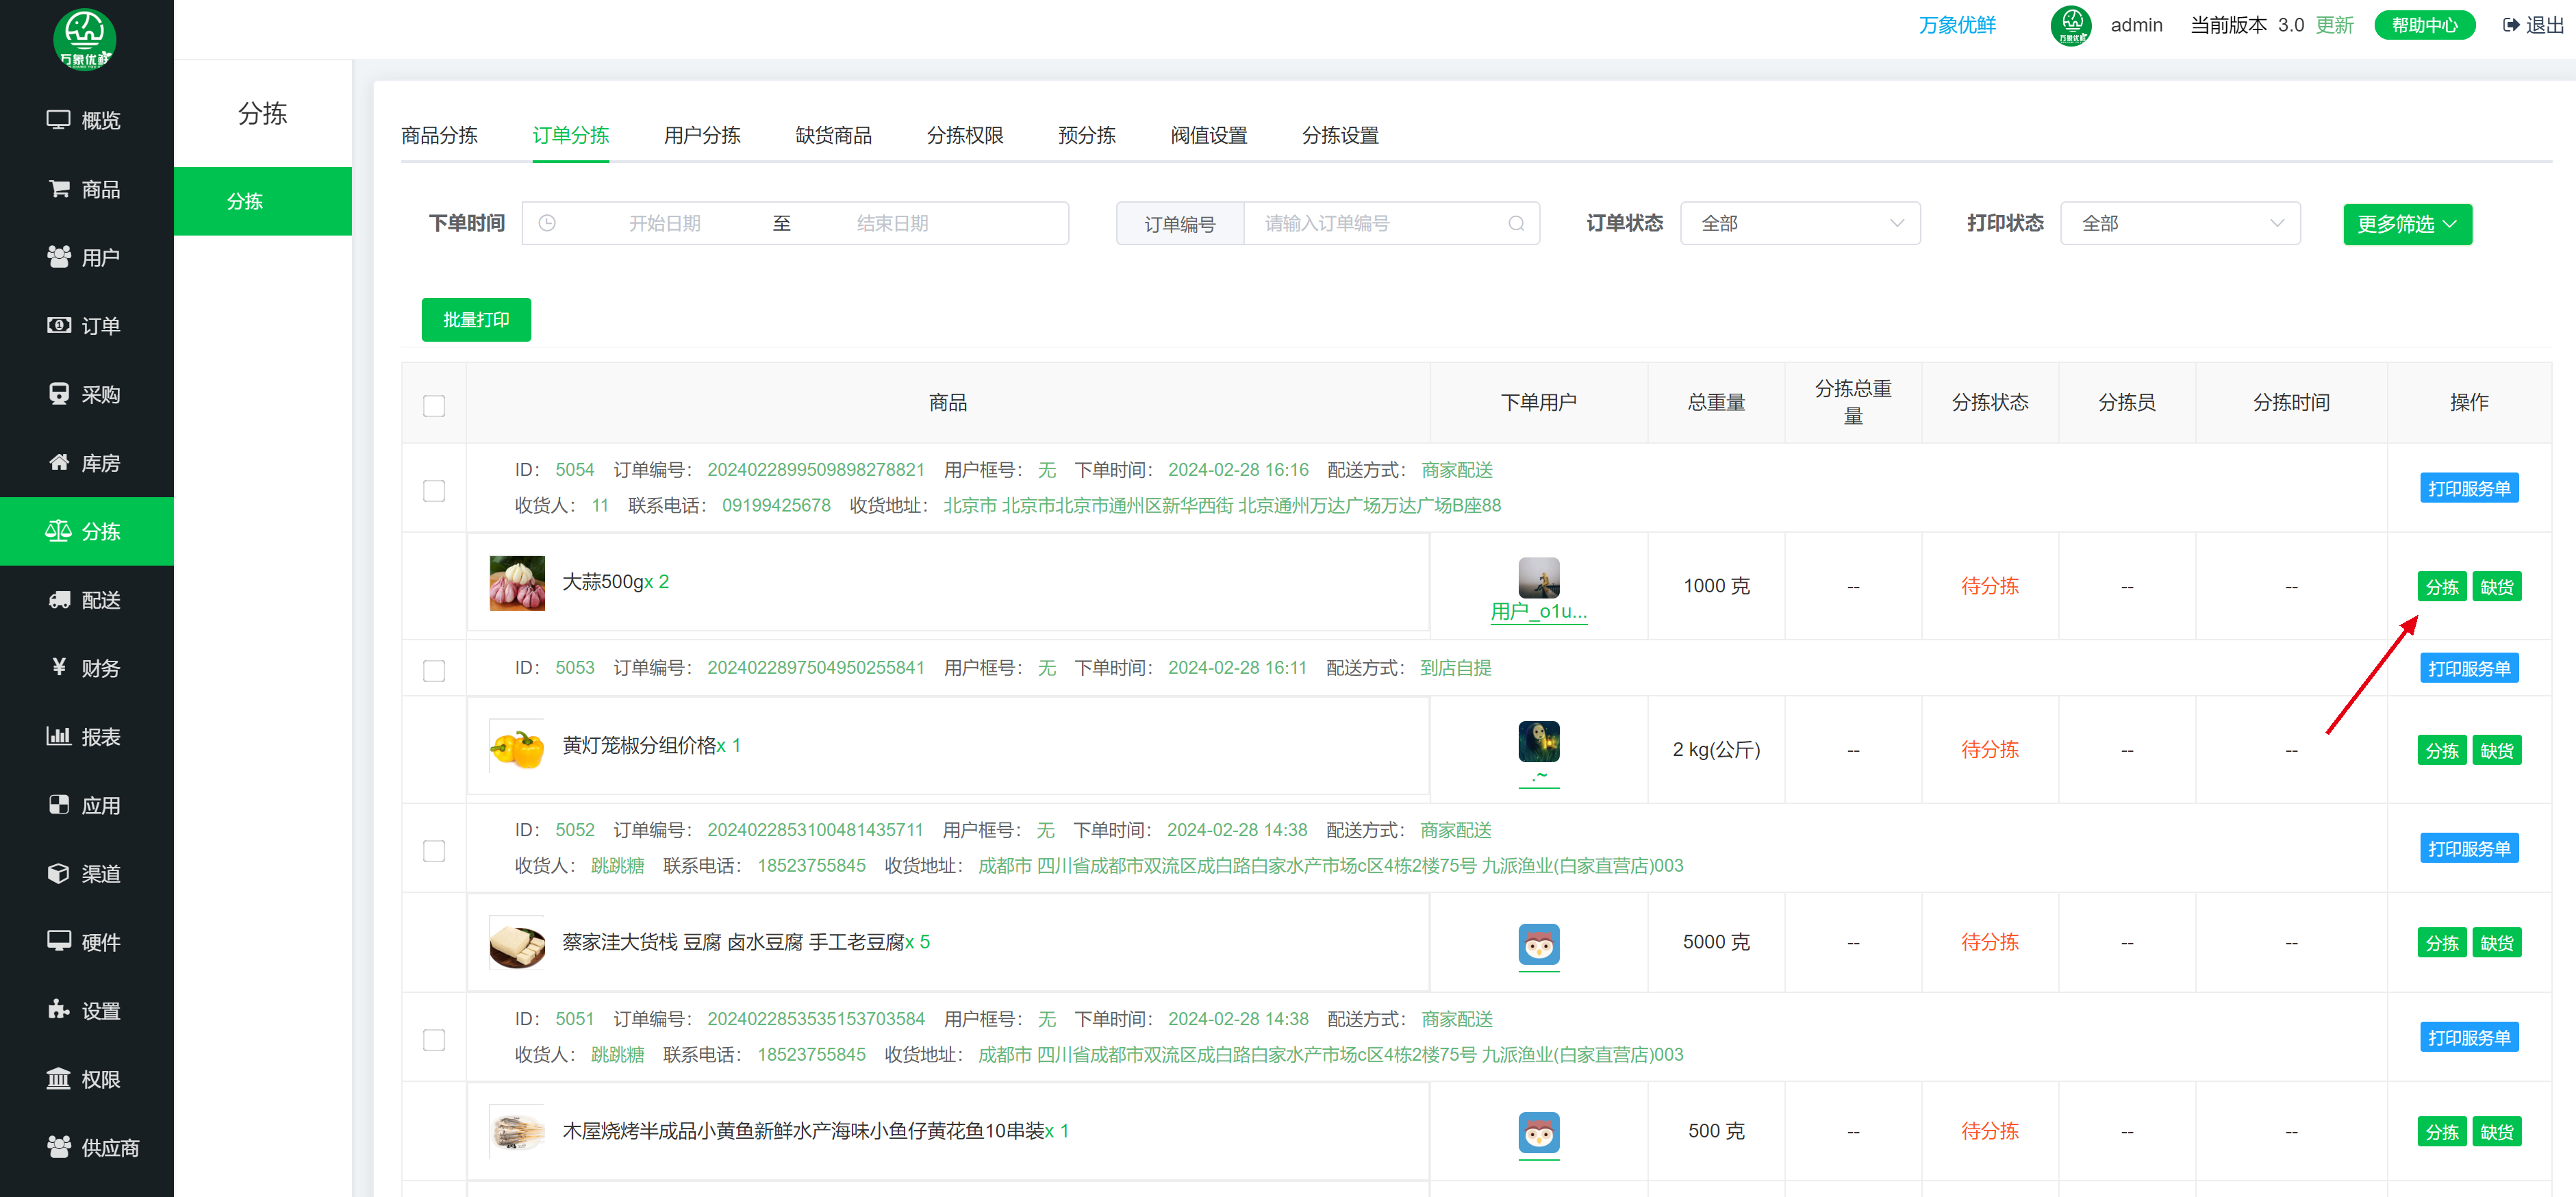Open the 配送 delivery truck icon
Image resolution: width=2576 pixels, height=1197 pixels.
[x=59, y=599]
